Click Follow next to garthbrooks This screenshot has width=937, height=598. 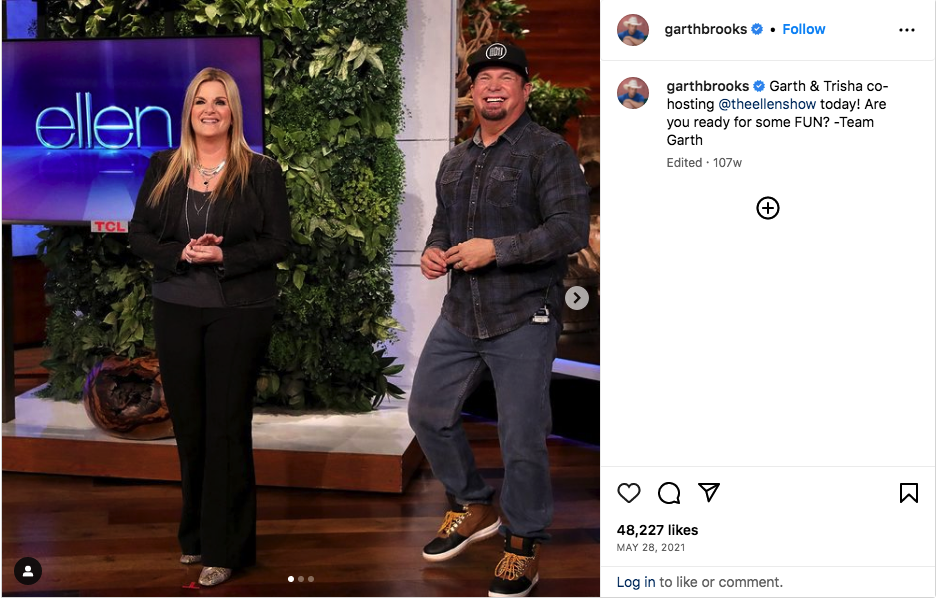(804, 29)
